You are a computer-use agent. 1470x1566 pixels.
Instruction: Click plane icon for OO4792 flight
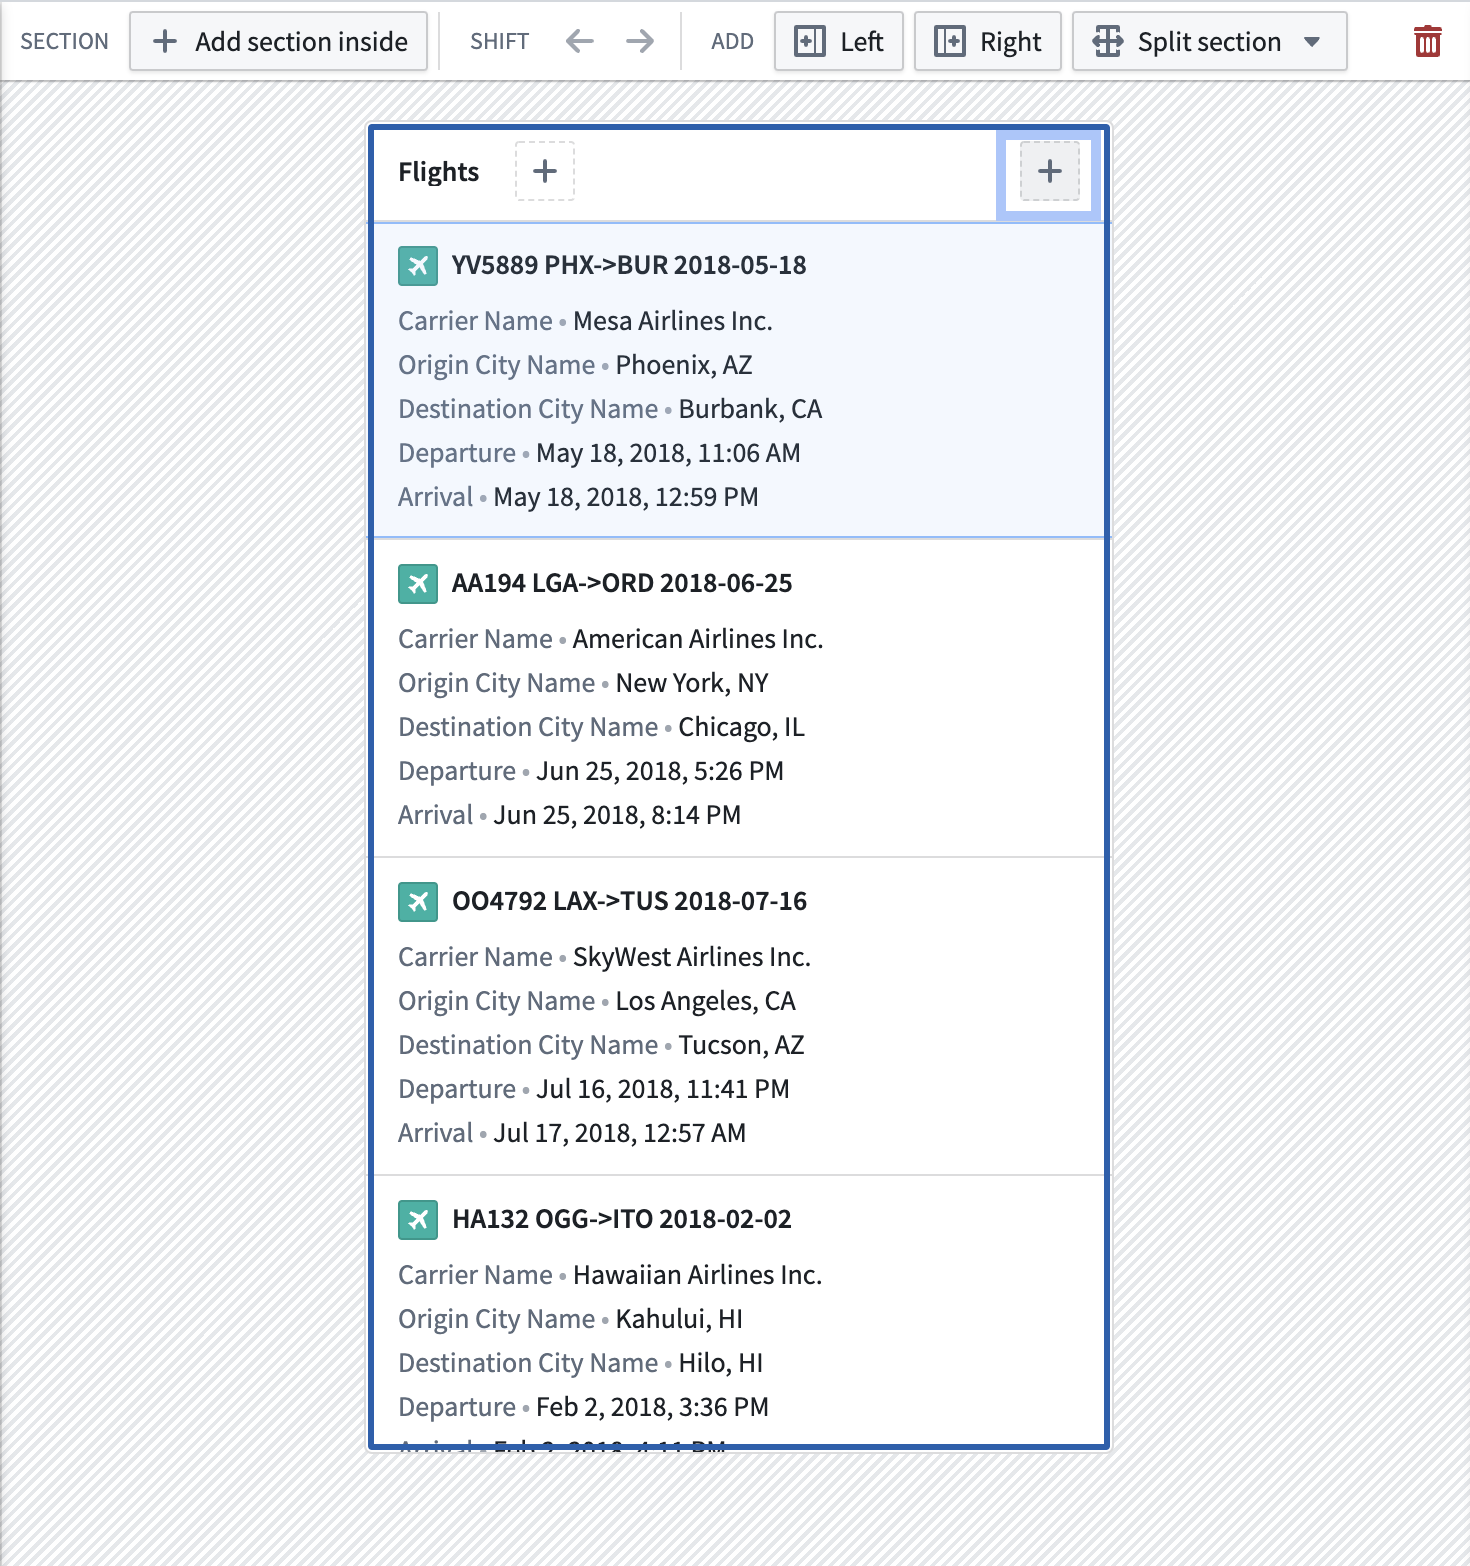418,901
